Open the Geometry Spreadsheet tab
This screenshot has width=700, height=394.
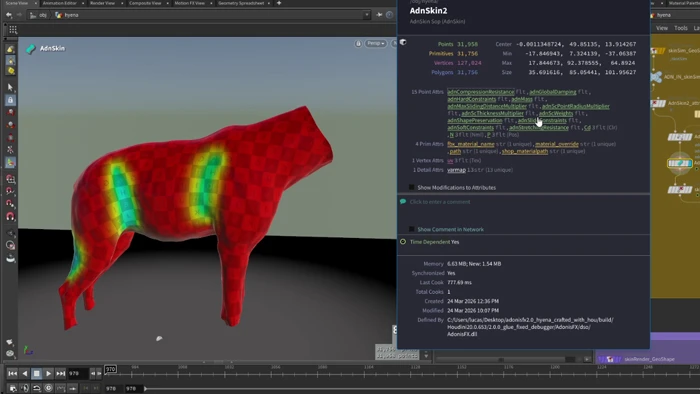point(241,3)
